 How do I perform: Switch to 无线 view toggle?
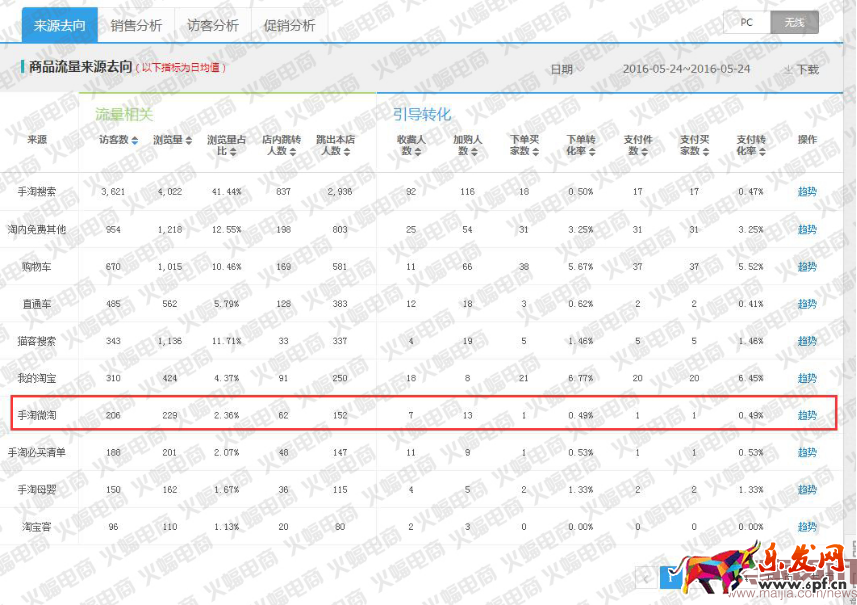pyautogui.click(x=794, y=22)
